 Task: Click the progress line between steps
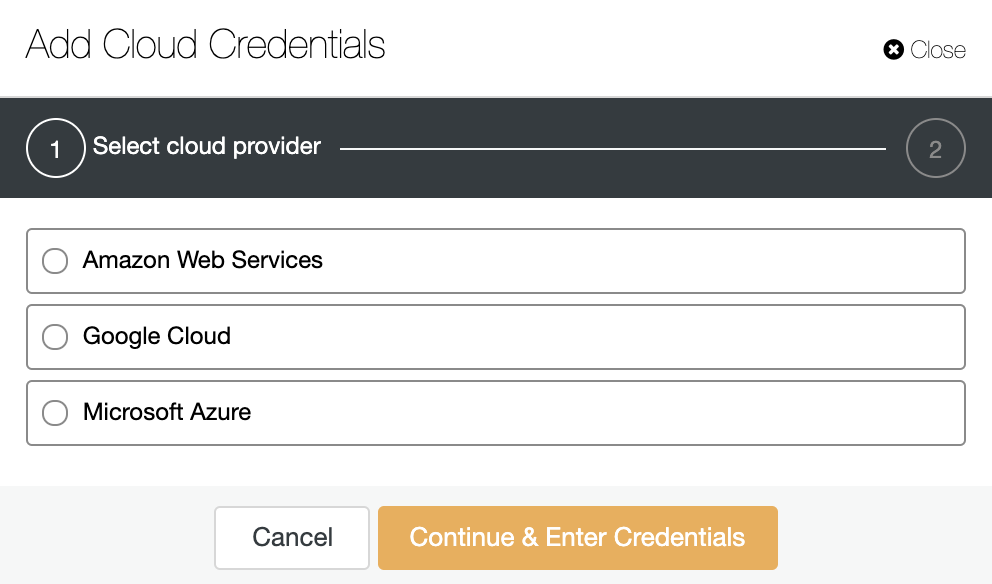tap(612, 149)
